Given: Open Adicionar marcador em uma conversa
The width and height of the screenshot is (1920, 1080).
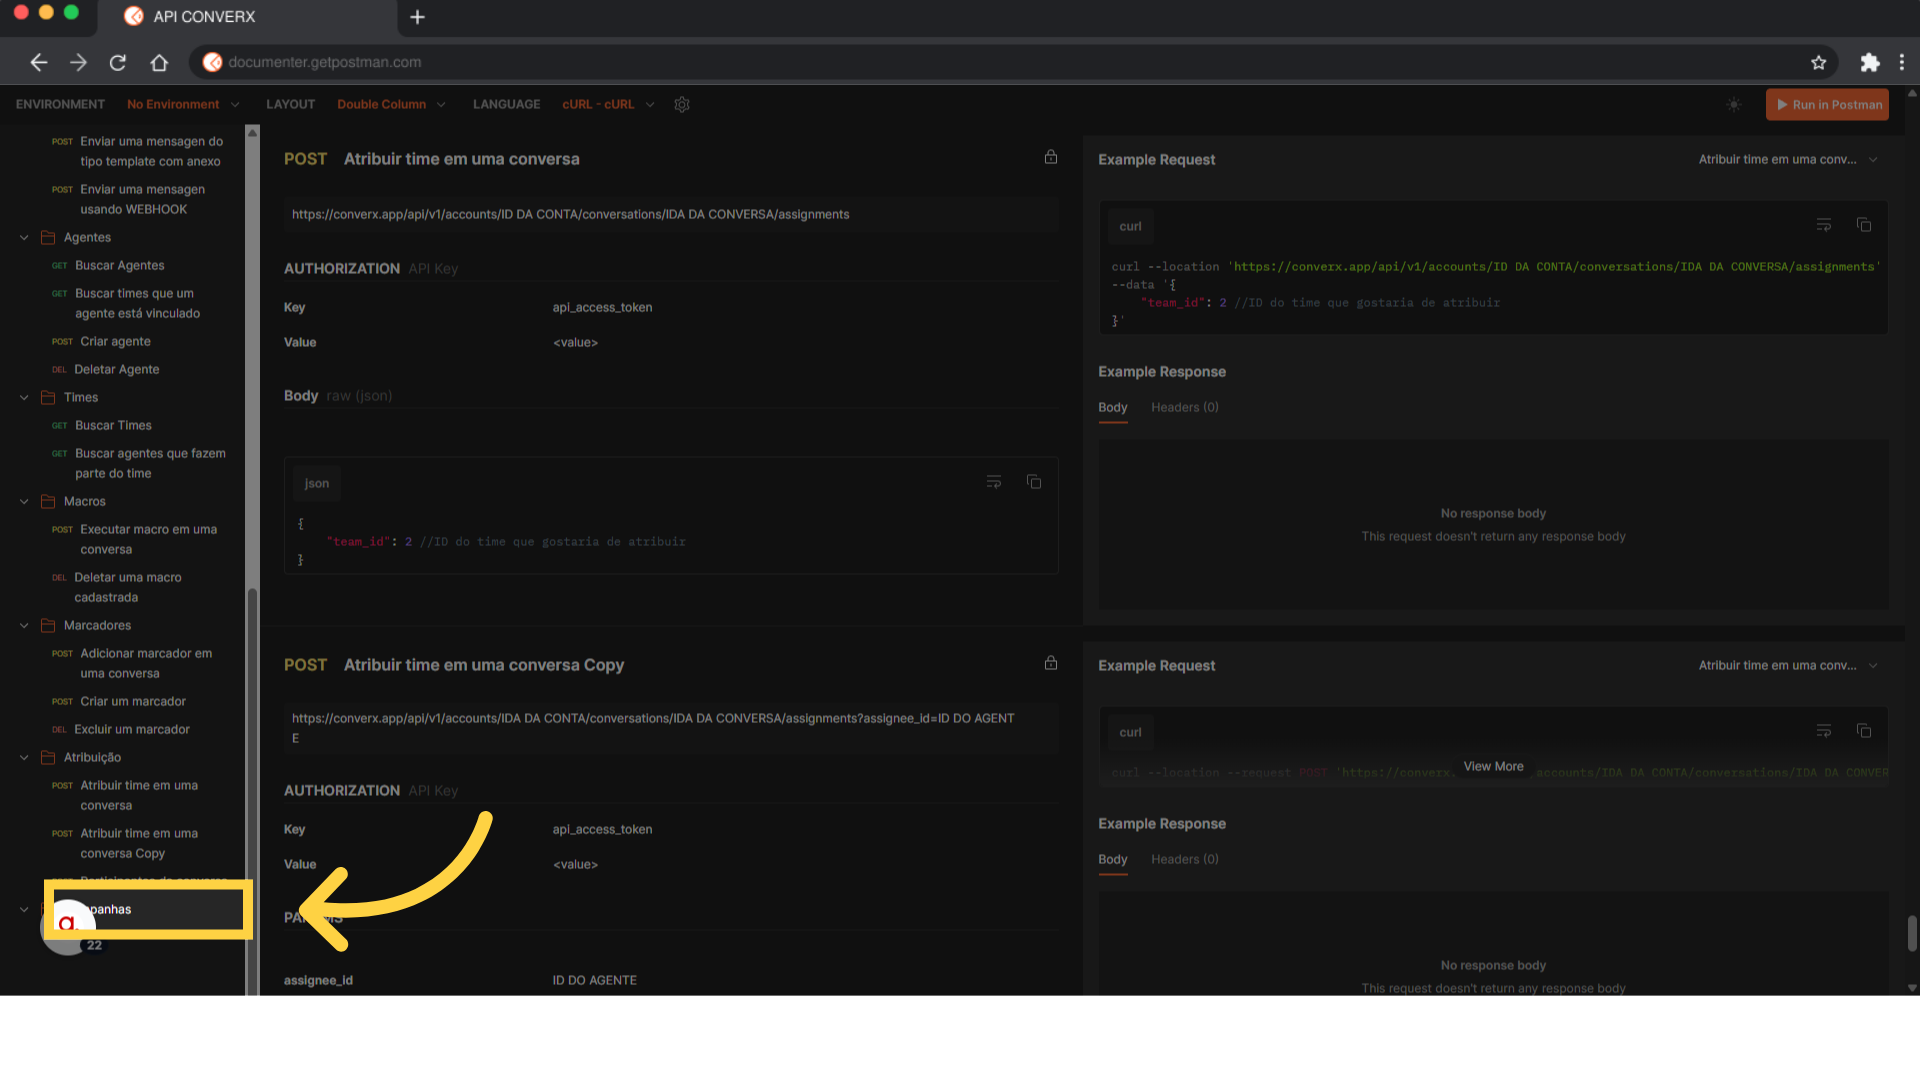Looking at the screenshot, I should [146, 663].
